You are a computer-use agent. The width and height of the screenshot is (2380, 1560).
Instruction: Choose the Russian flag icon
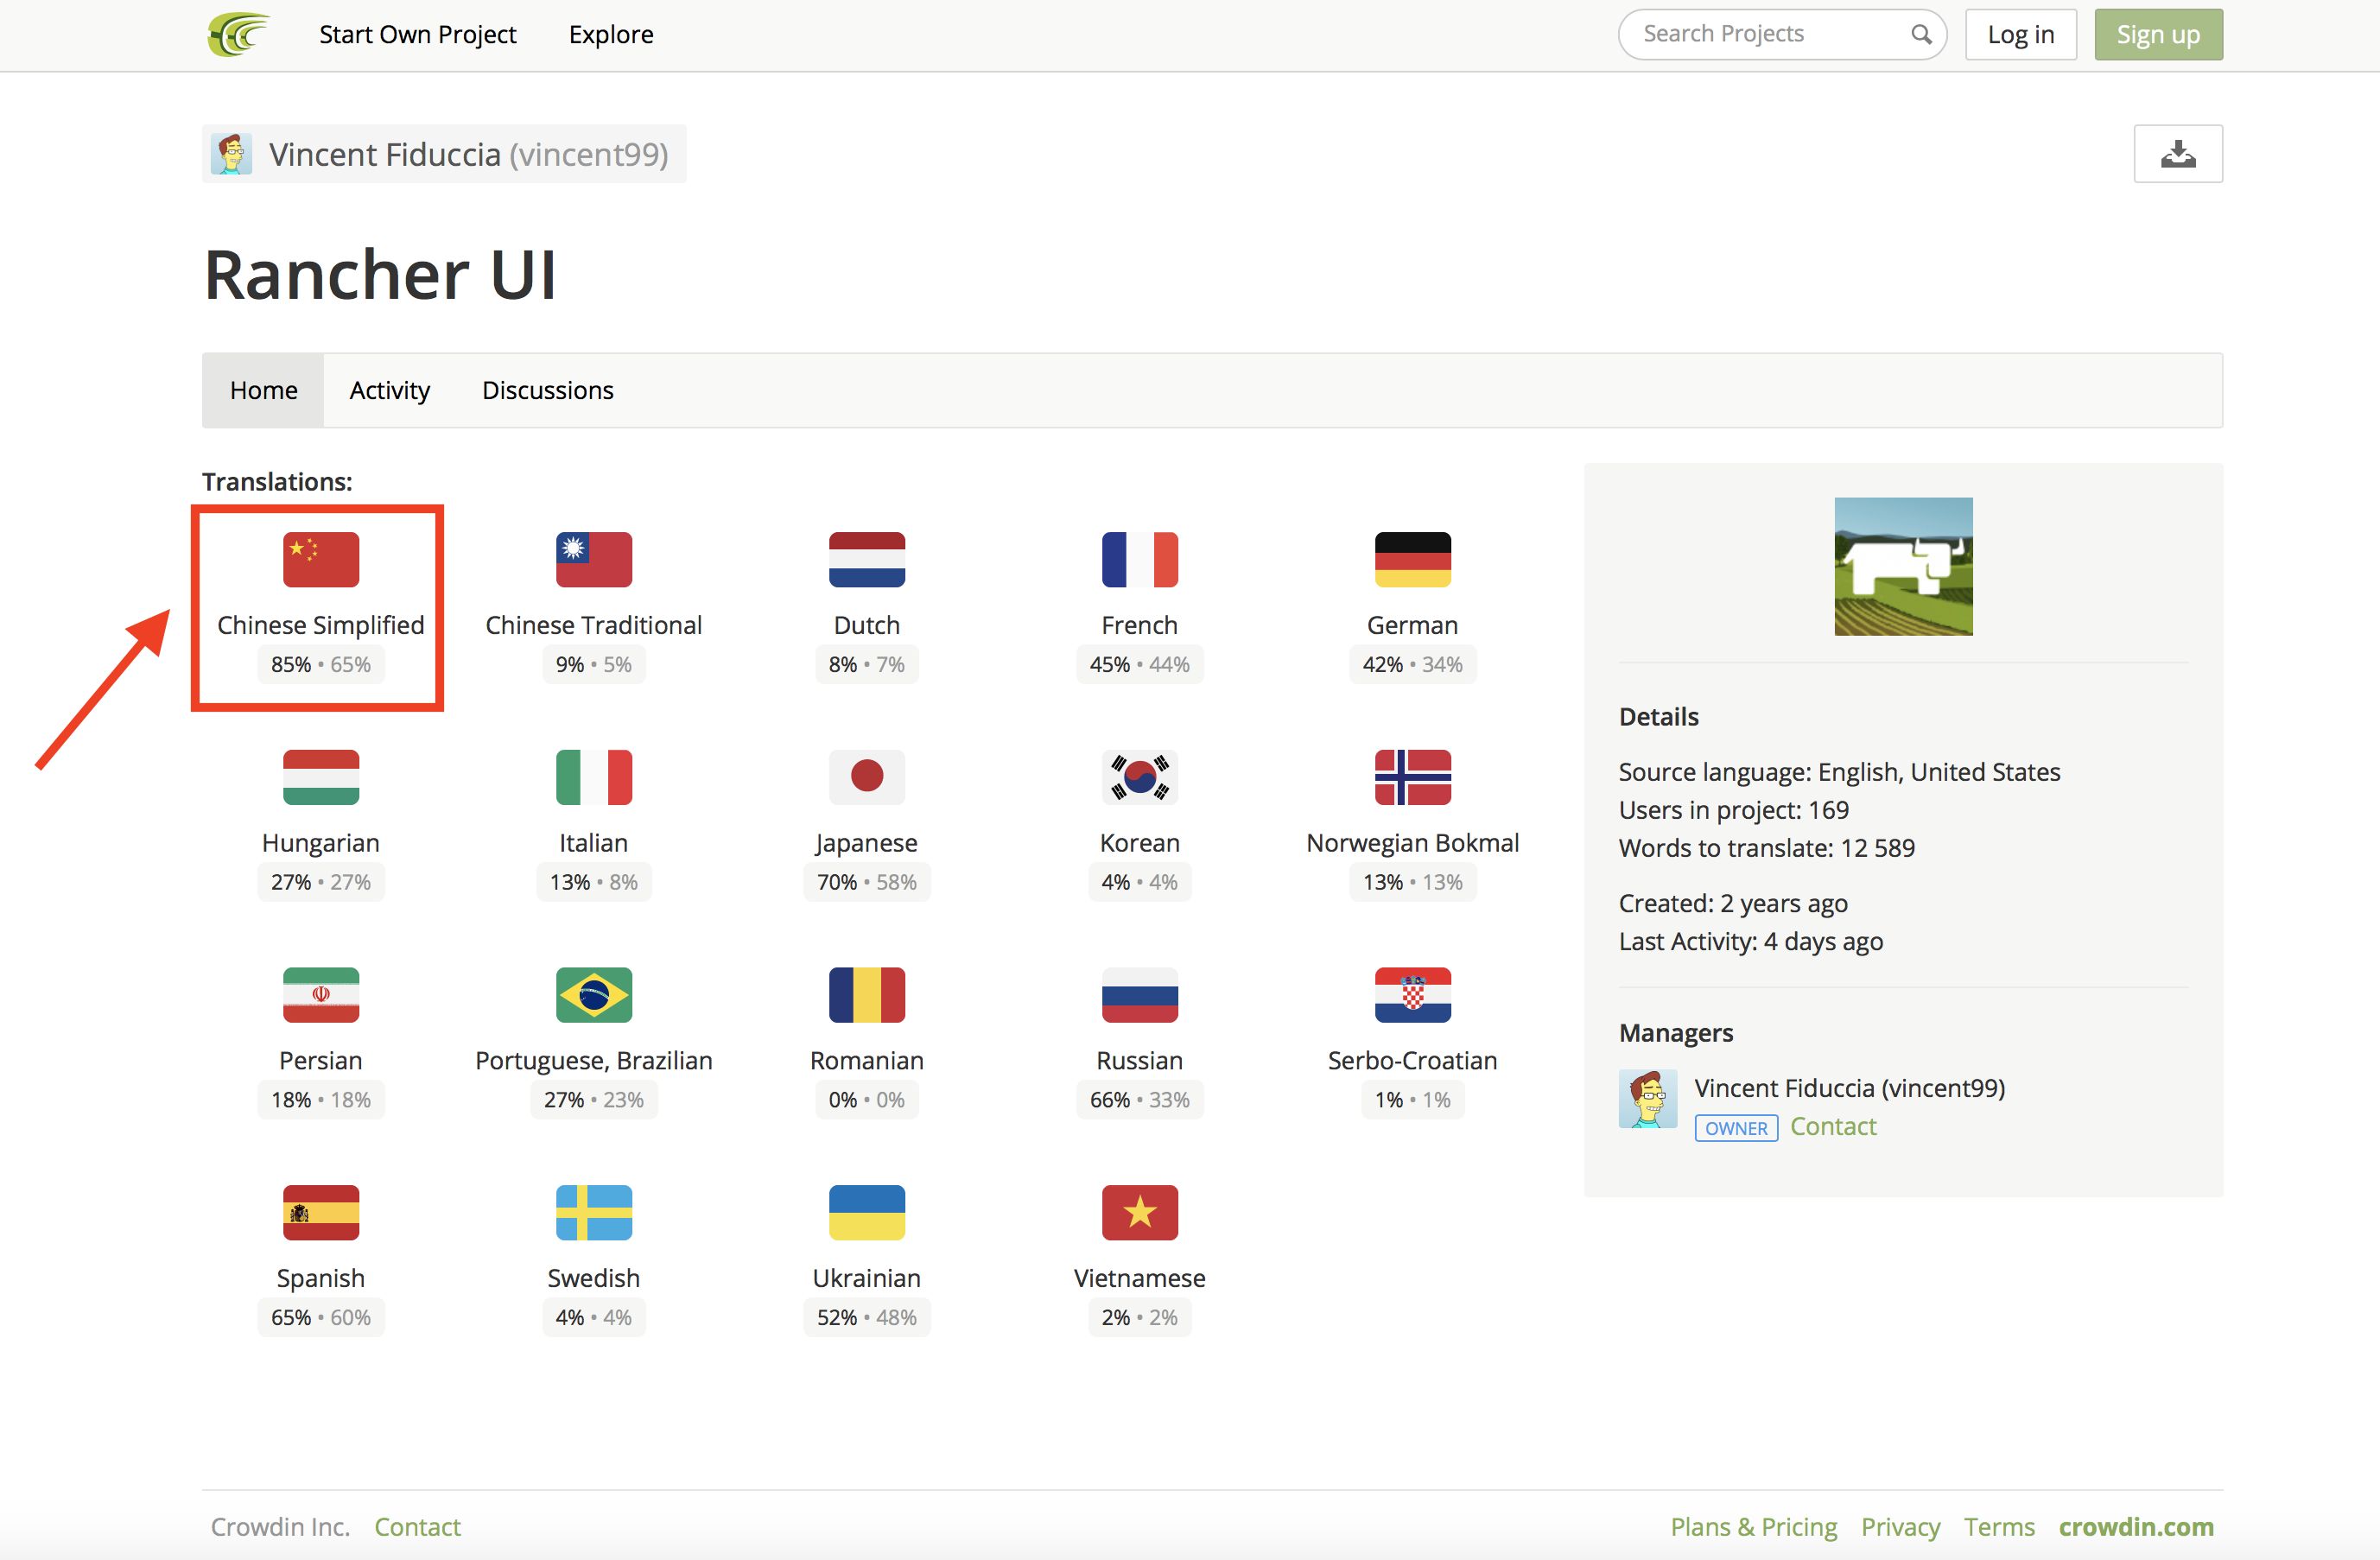coord(1140,995)
